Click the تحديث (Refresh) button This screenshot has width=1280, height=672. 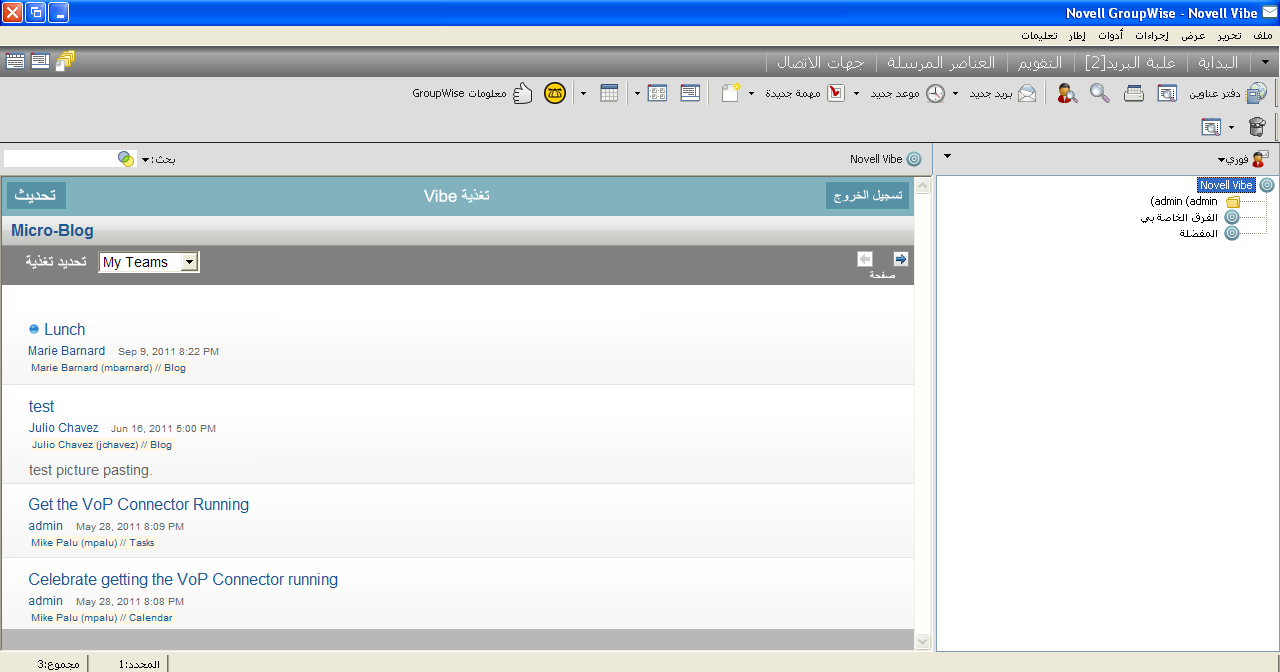click(x=36, y=195)
